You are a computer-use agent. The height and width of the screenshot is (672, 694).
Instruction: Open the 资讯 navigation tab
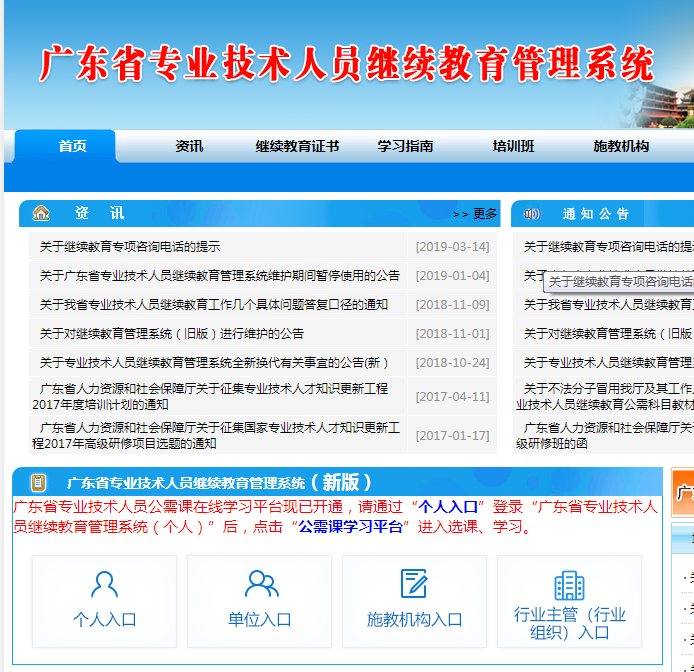pyautogui.click(x=189, y=146)
